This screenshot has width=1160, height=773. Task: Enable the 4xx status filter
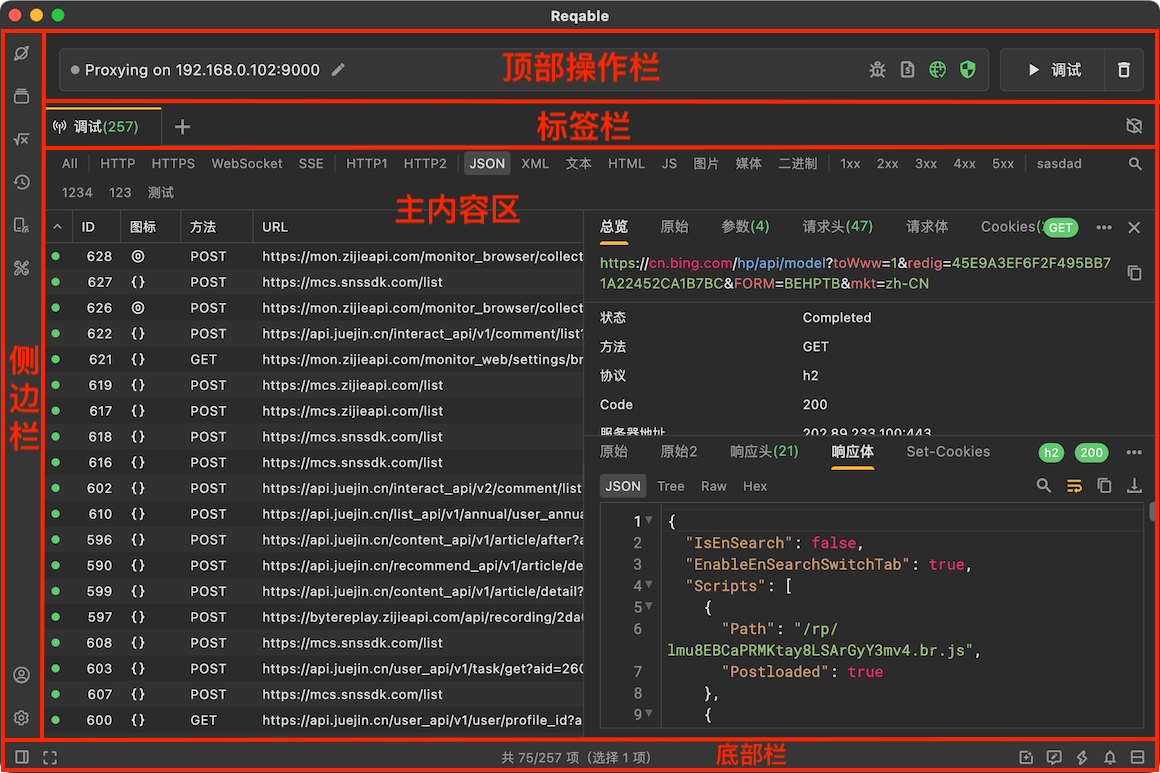click(x=964, y=163)
